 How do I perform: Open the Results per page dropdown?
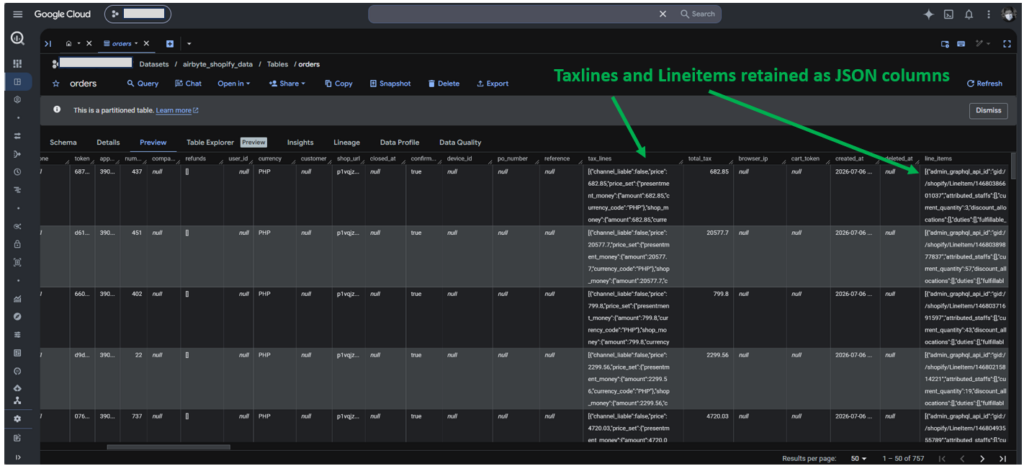(859, 459)
